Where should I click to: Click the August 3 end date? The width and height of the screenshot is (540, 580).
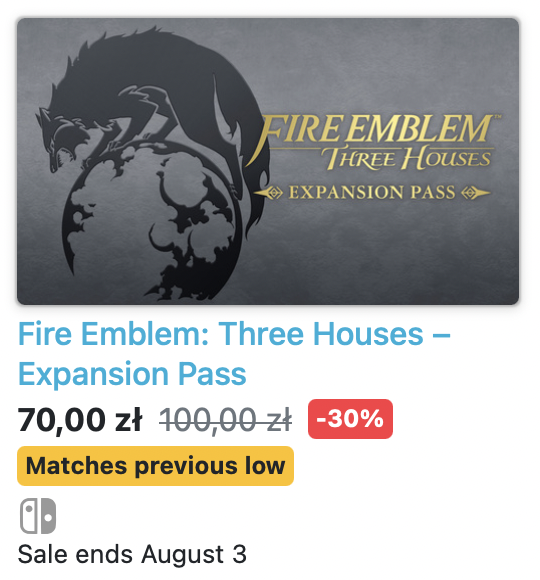pos(194,554)
